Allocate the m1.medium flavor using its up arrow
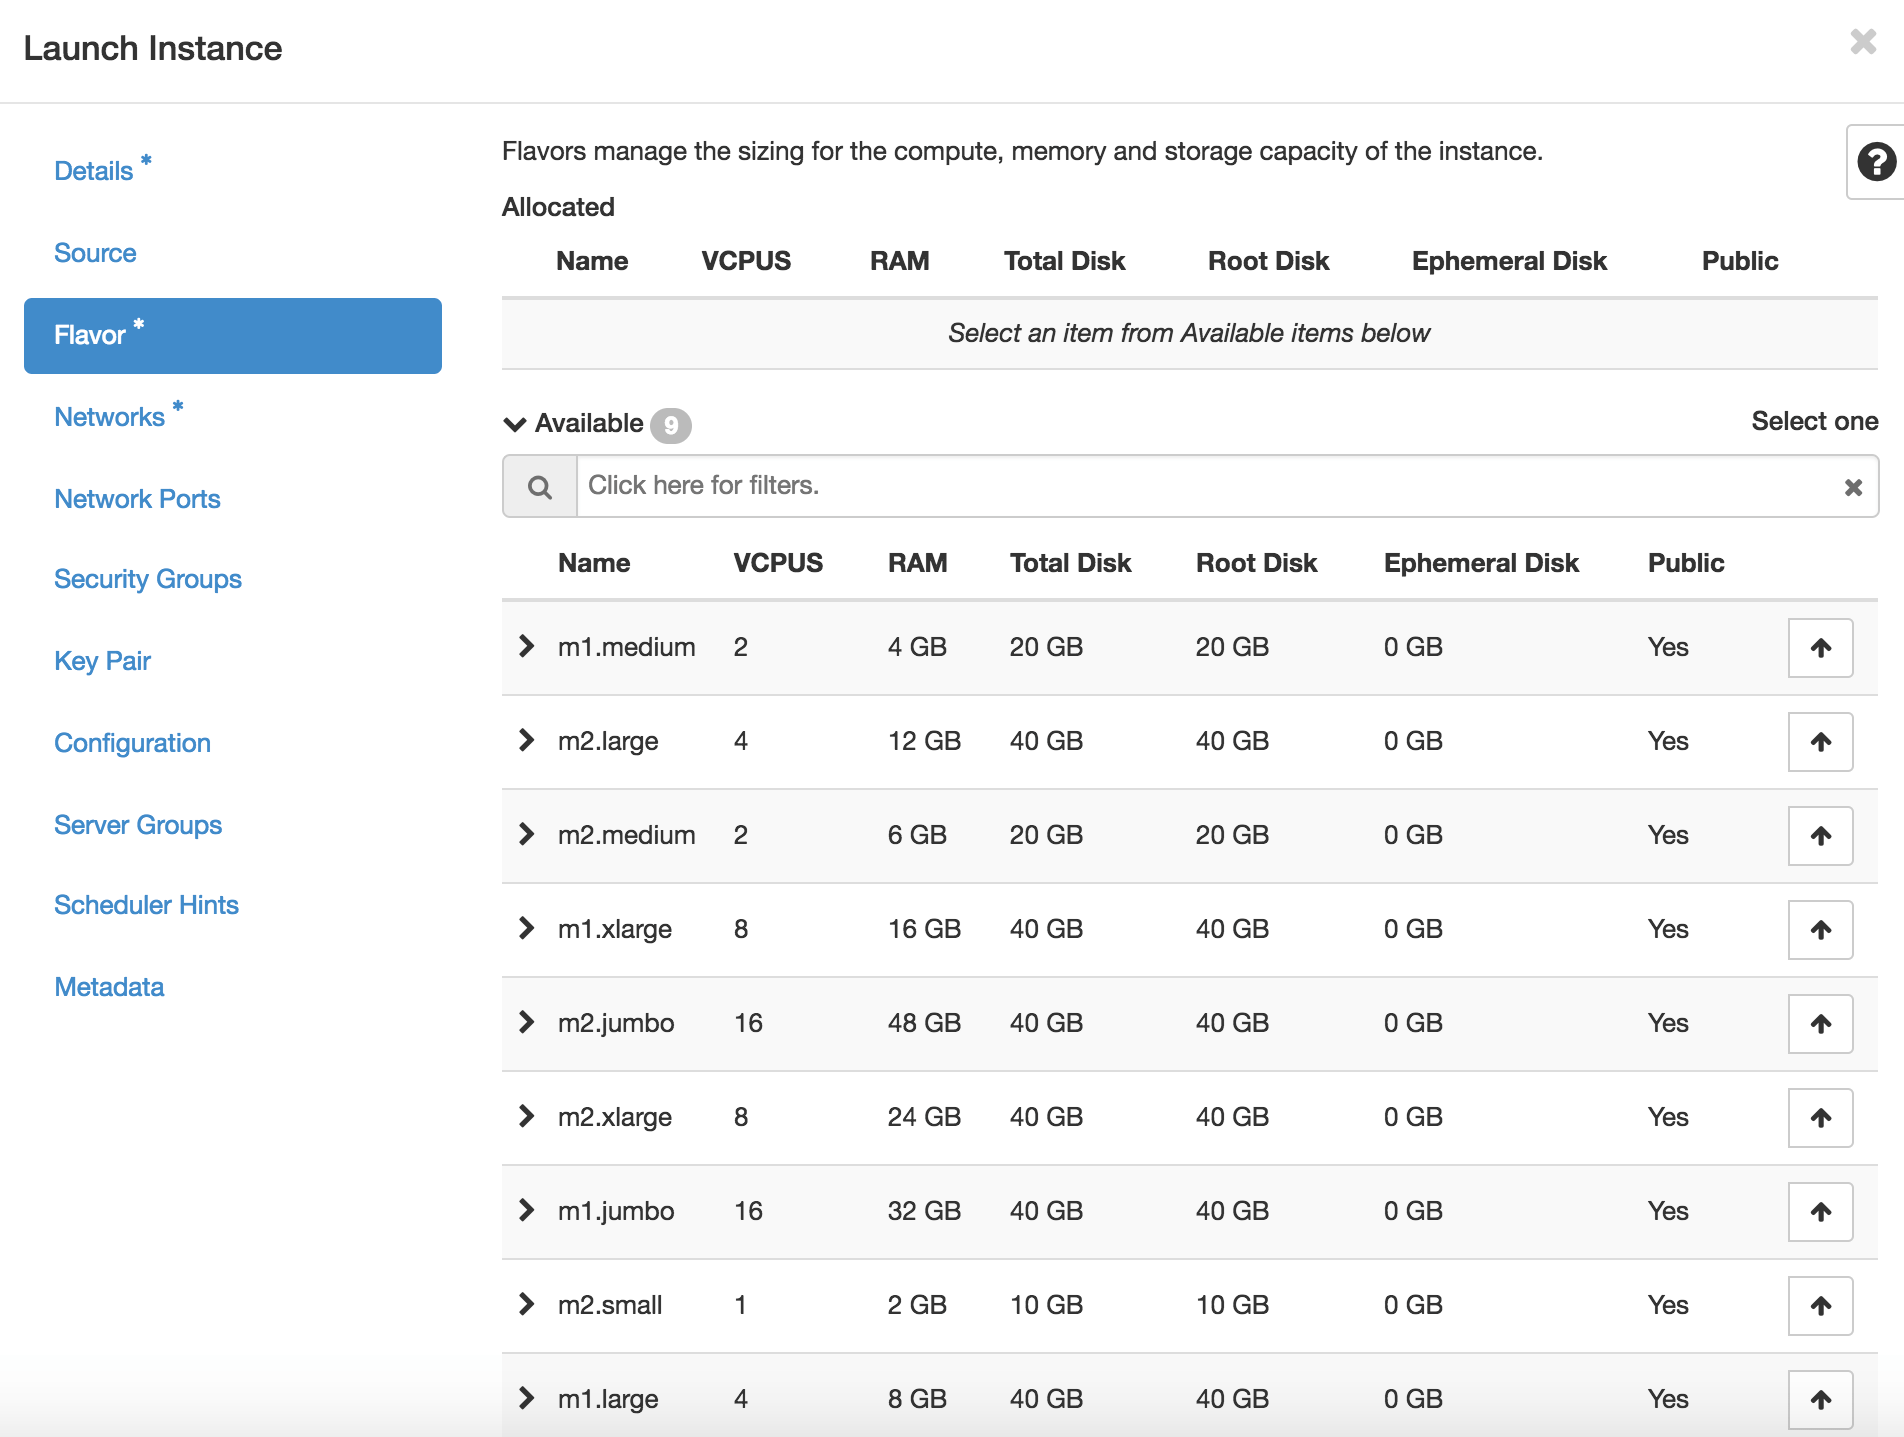Image resolution: width=1904 pixels, height=1437 pixels. [1819, 648]
